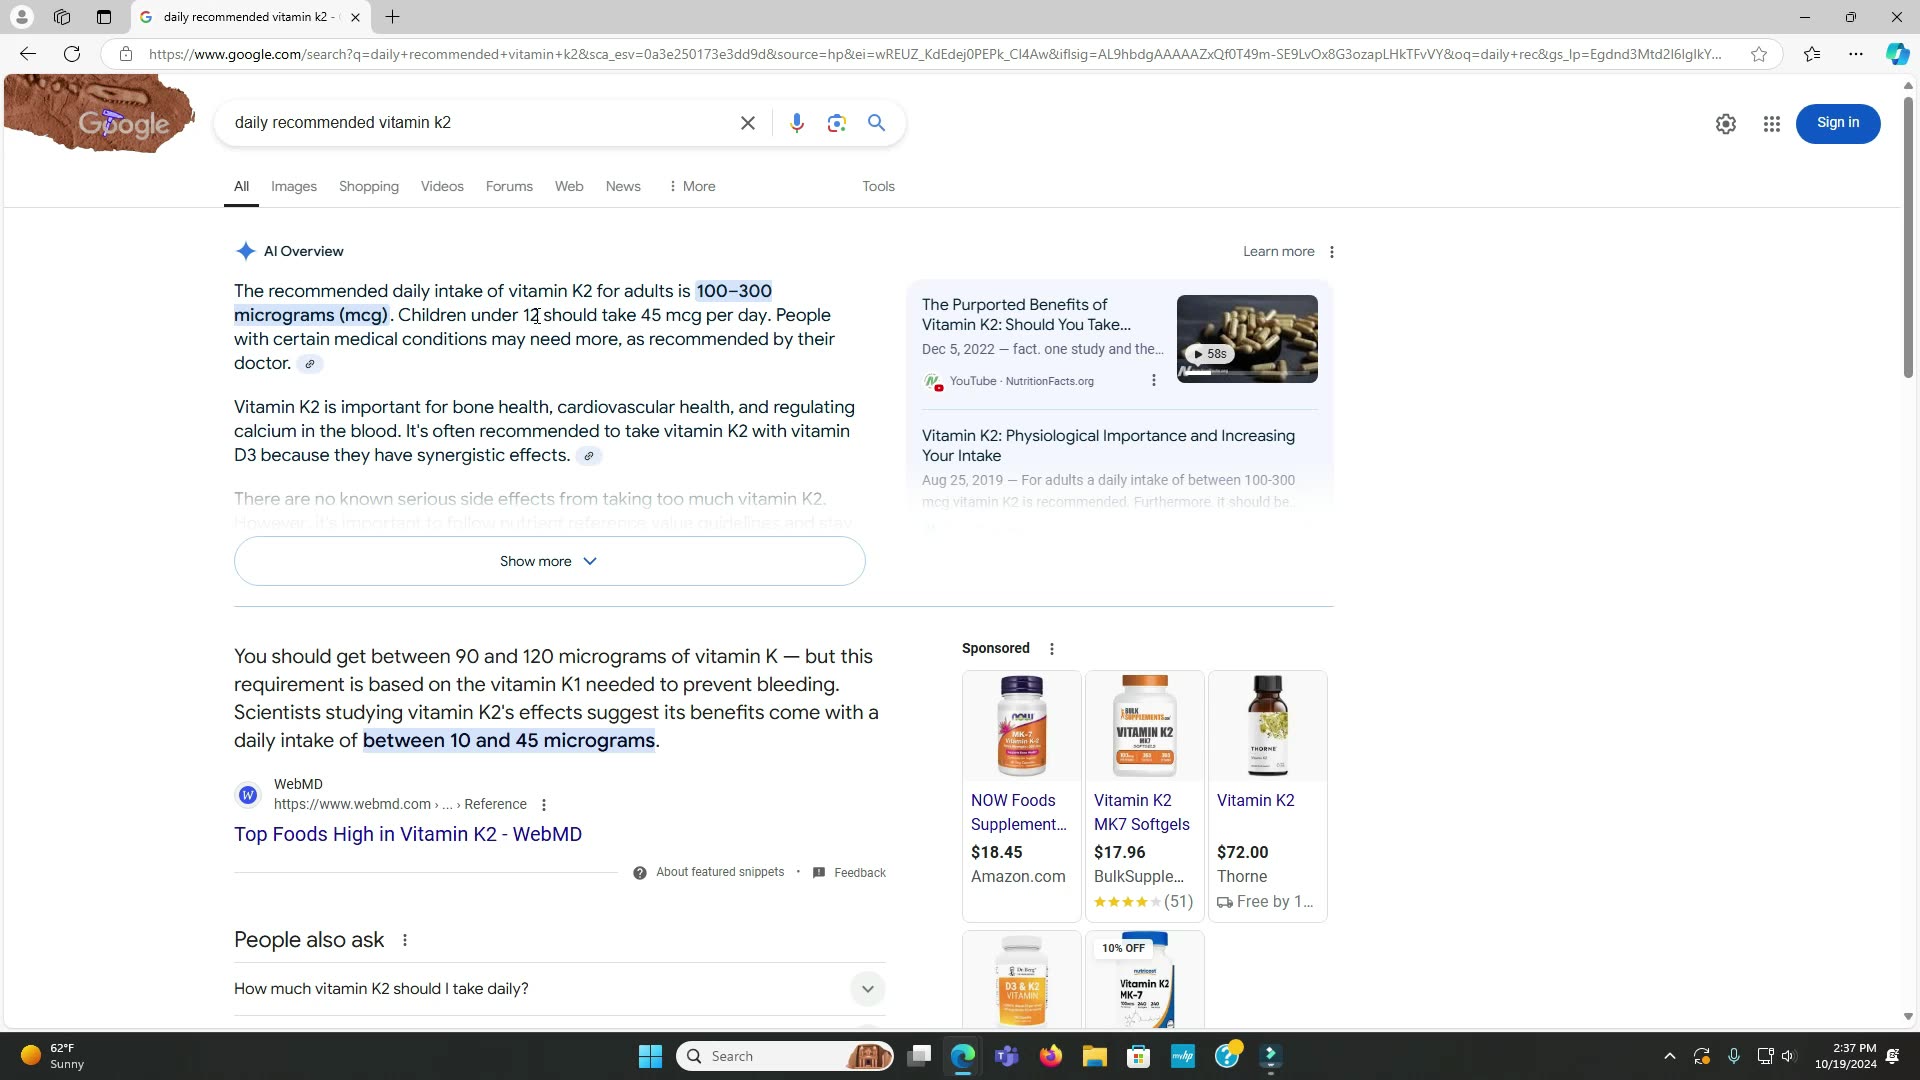Open the More search filters dropdown
The width and height of the screenshot is (1920, 1080).
(x=692, y=187)
